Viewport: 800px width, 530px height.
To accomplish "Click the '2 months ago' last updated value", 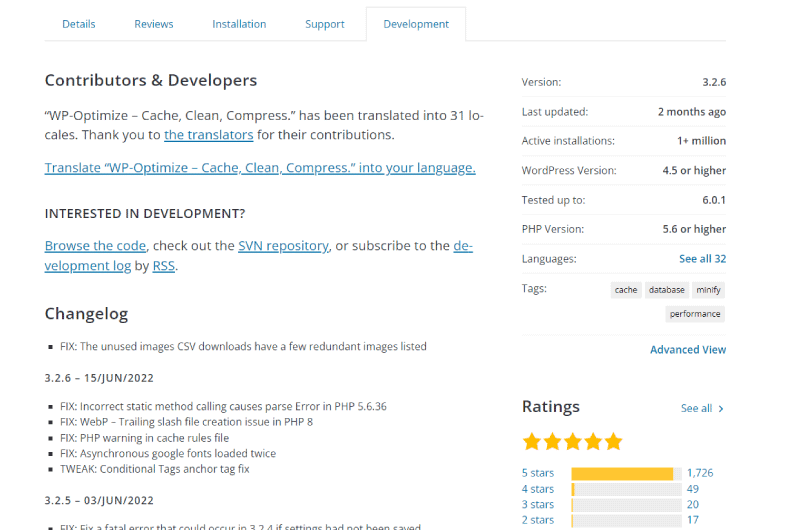I will (692, 112).
